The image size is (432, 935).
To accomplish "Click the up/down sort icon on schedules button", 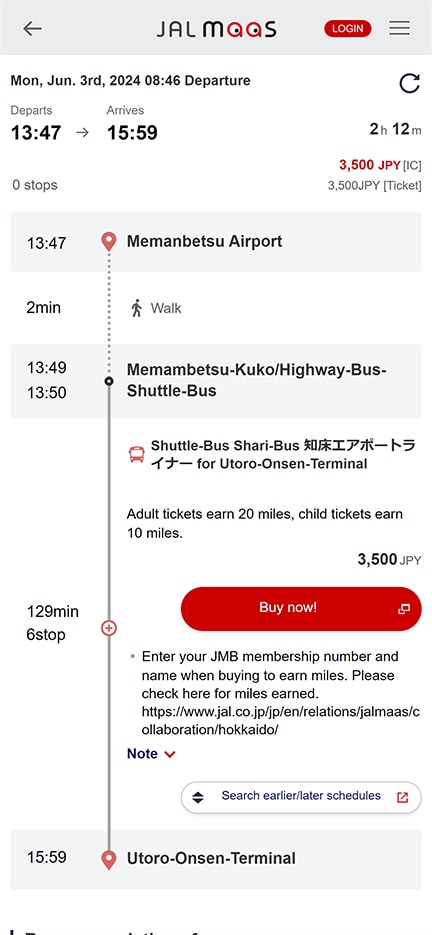I will 198,797.
